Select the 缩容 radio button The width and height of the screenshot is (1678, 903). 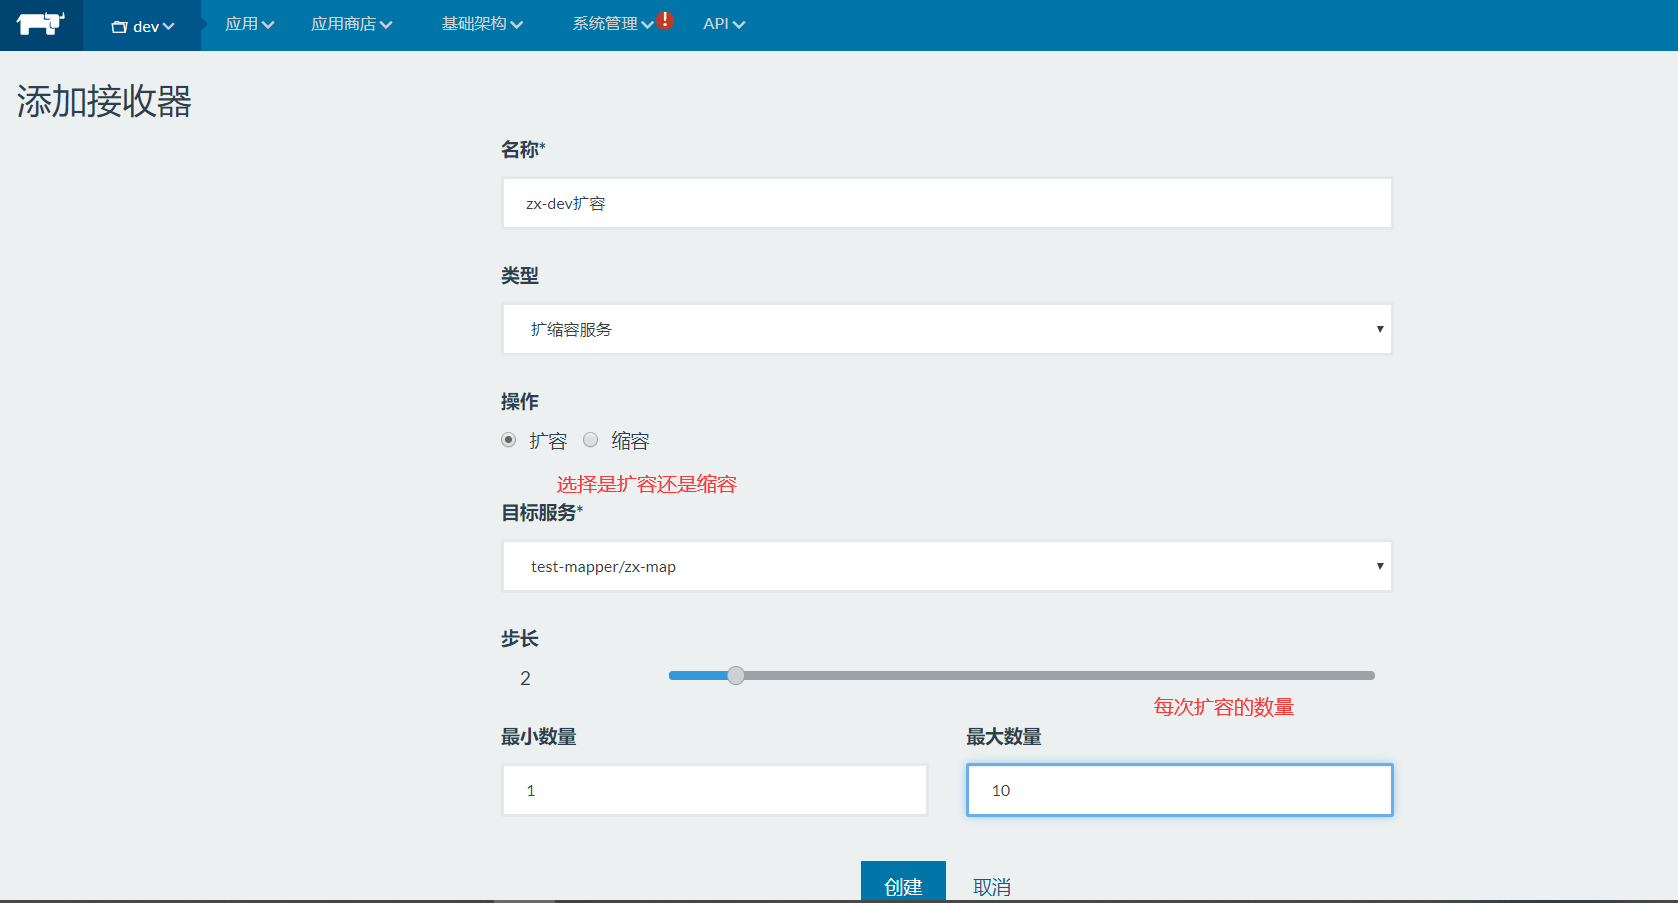(x=591, y=440)
